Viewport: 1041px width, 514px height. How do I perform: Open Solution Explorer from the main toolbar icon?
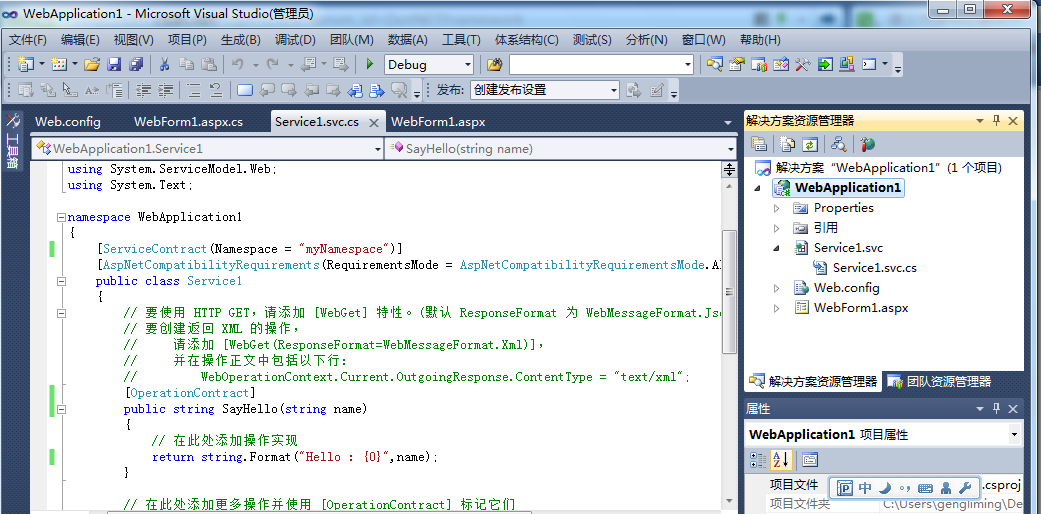[714, 64]
